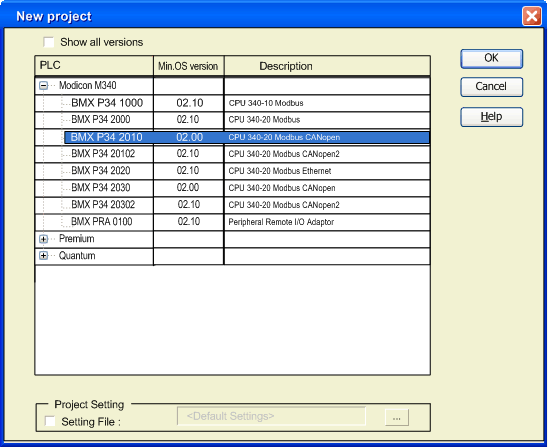Click the Min.OS version column header

pyautogui.click(x=188, y=65)
